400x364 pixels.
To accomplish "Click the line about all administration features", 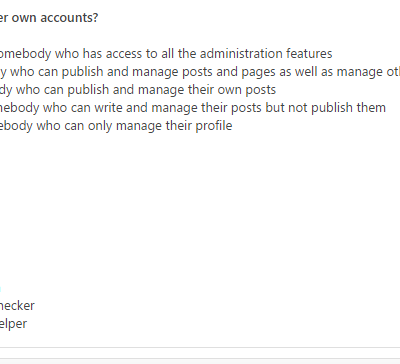I will pos(166,54).
